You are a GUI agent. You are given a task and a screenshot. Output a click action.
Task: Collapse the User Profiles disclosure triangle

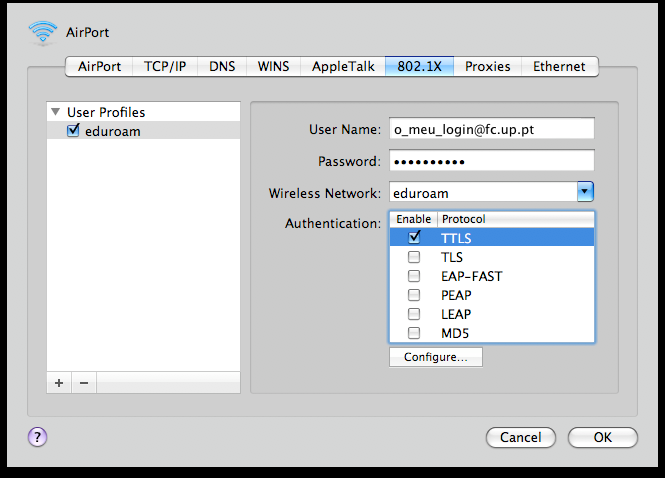[56, 112]
